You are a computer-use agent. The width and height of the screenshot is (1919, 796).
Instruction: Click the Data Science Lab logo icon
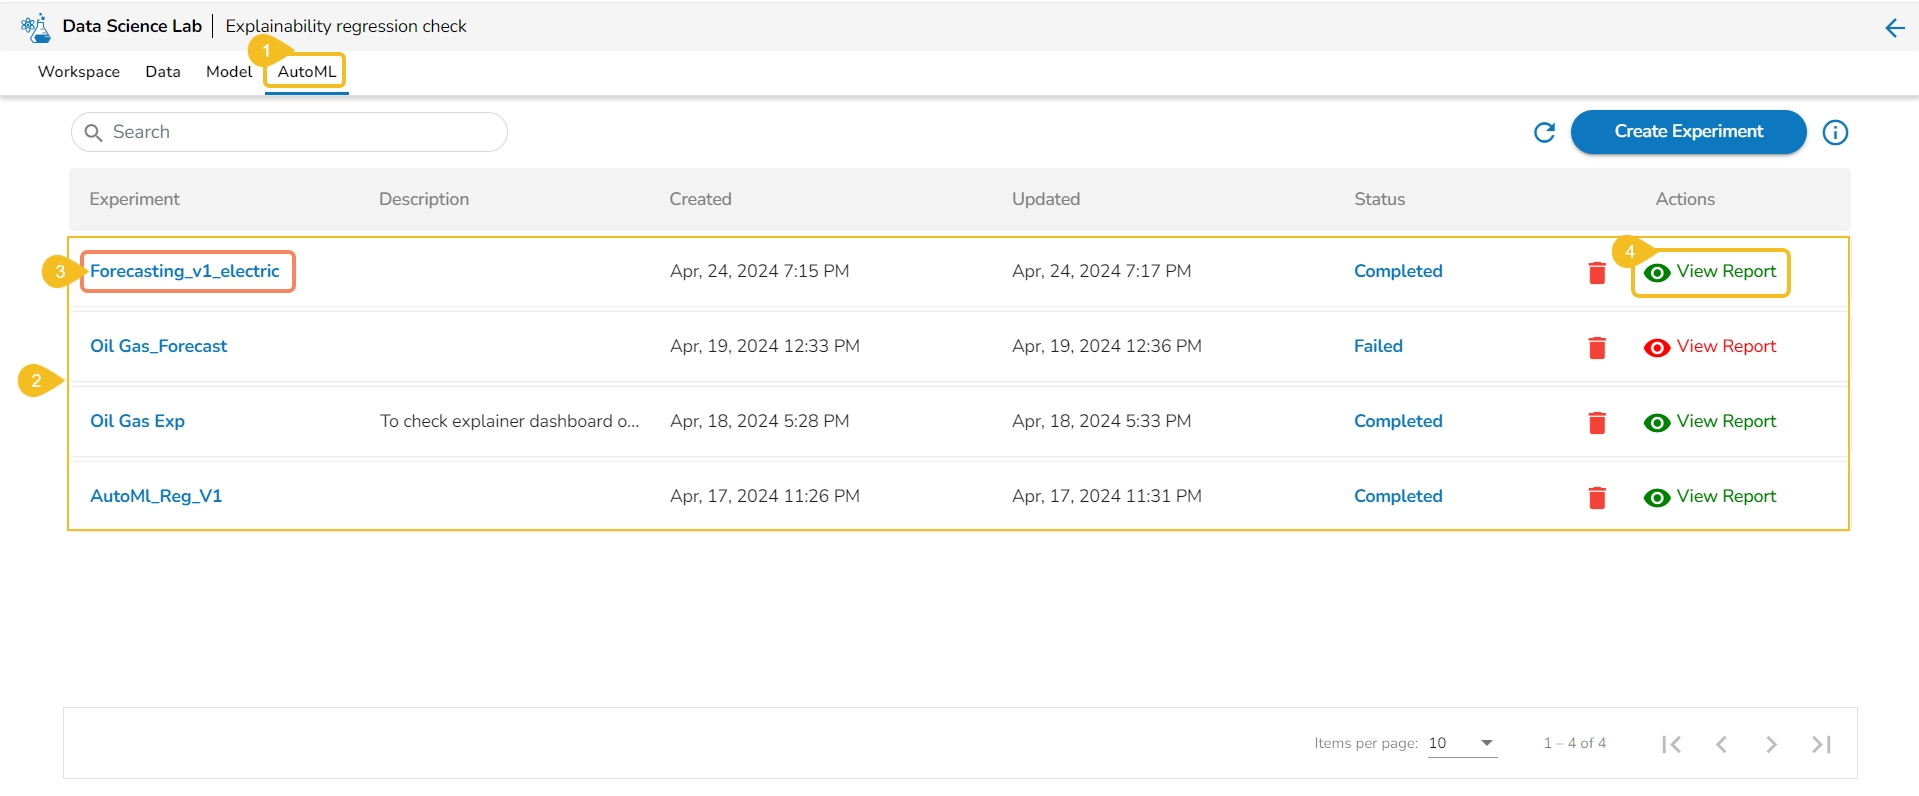click(x=36, y=27)
